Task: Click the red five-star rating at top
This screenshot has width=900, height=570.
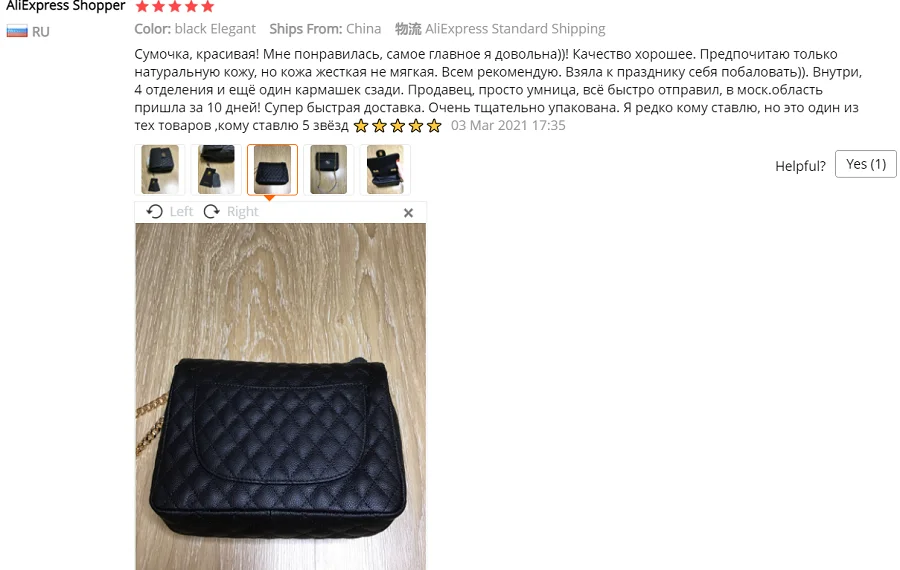Action: click(x=174, y=6)
